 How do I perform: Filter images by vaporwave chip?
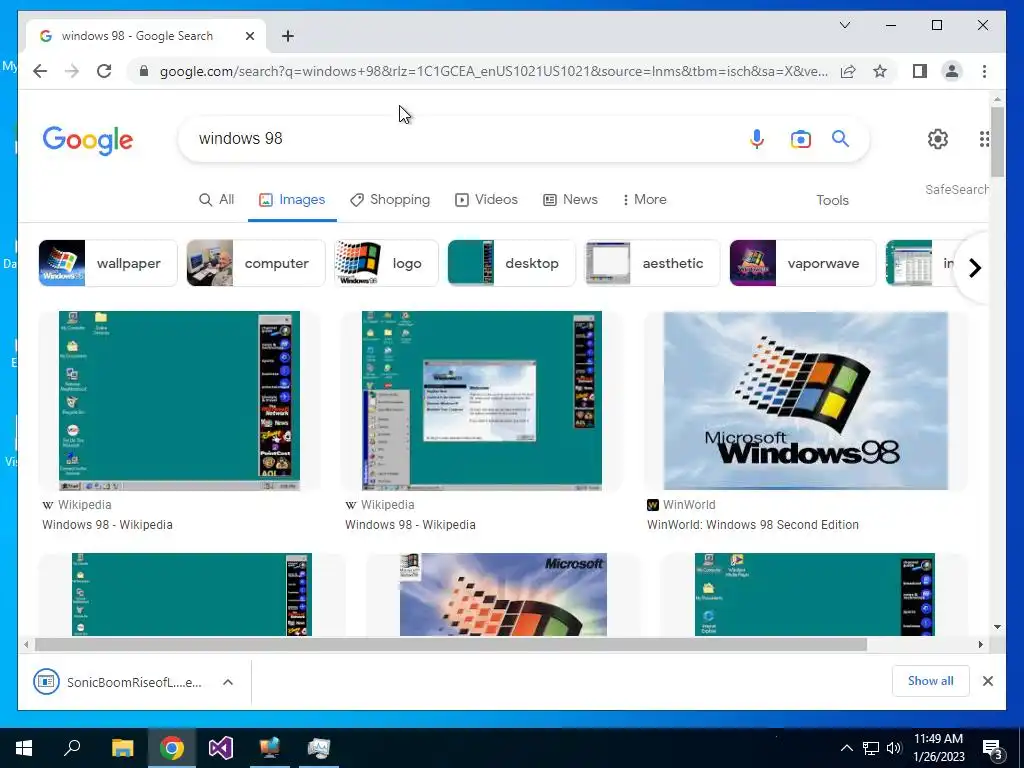click(x=803, y=263)
